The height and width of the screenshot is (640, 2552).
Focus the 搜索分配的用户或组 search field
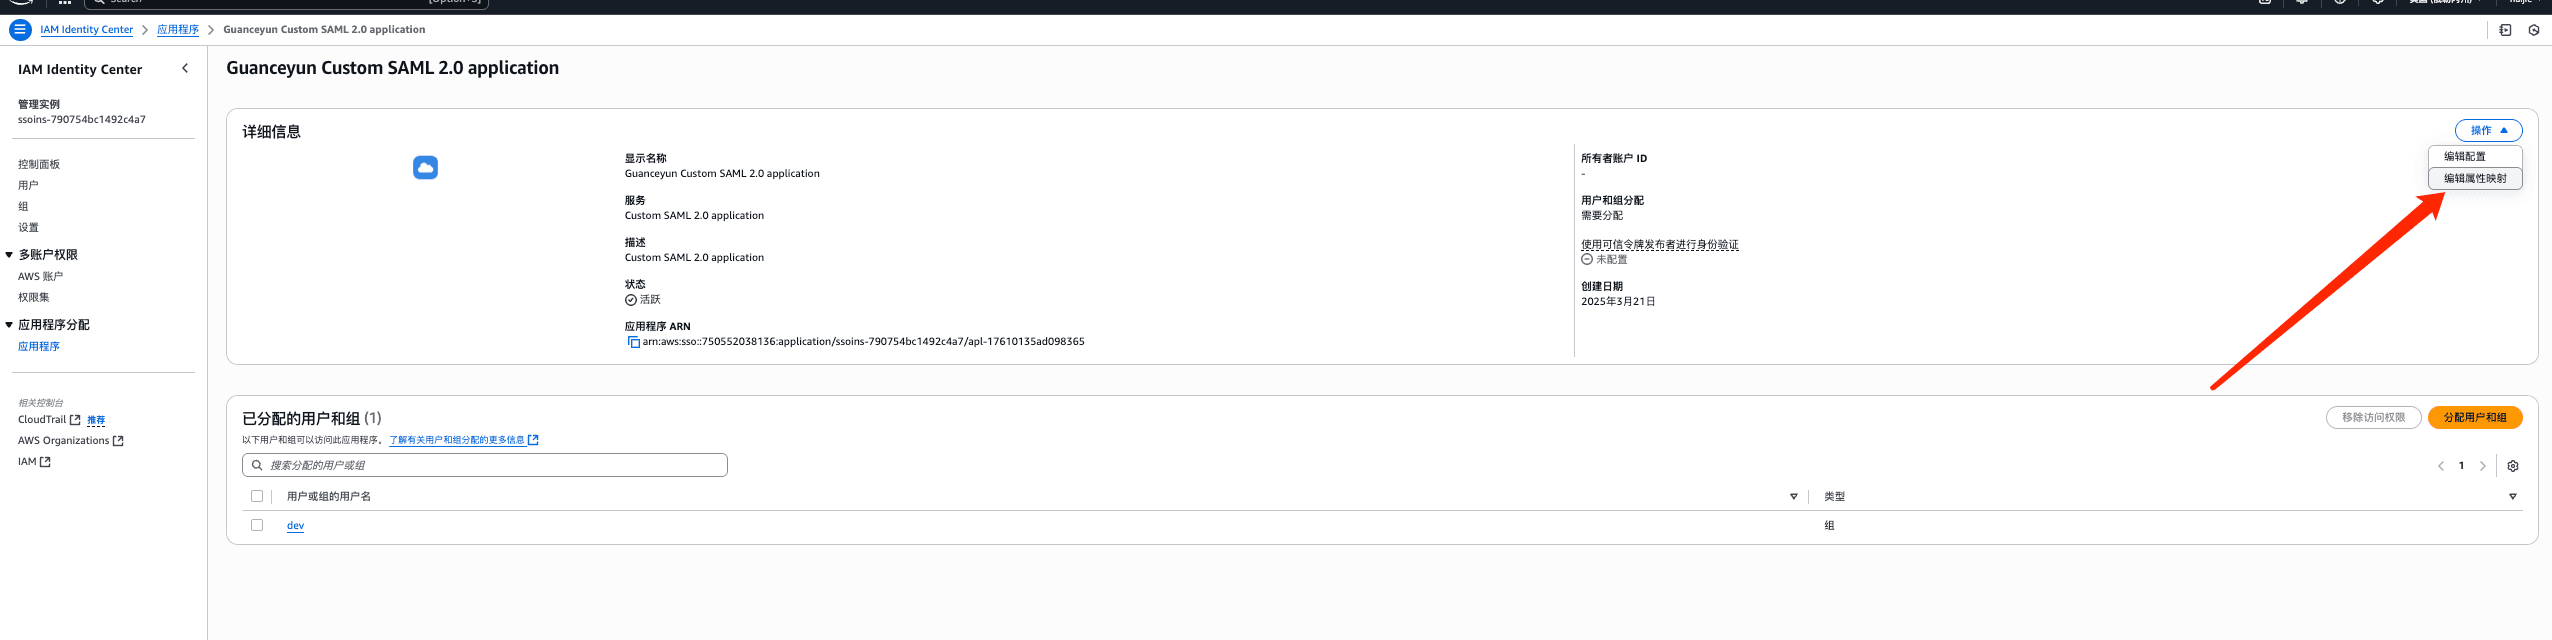point(485,465)
